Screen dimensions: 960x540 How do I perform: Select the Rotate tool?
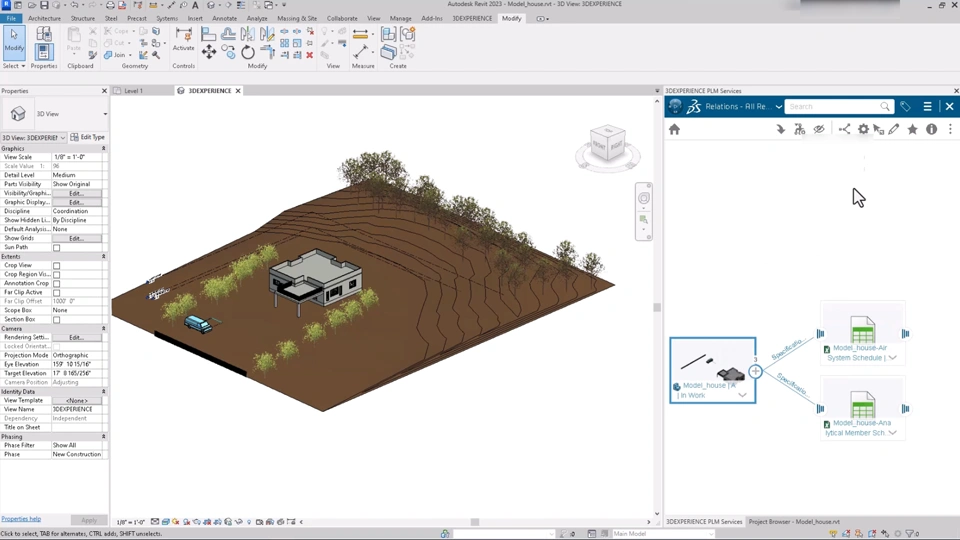pyautogui.click(x=247, y=52)
